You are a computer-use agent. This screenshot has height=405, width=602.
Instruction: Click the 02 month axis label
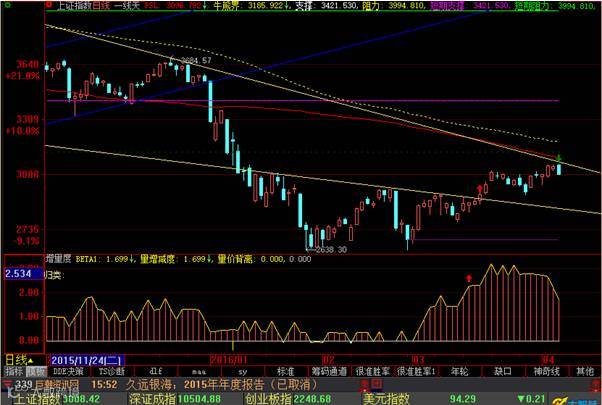(328, 360)
